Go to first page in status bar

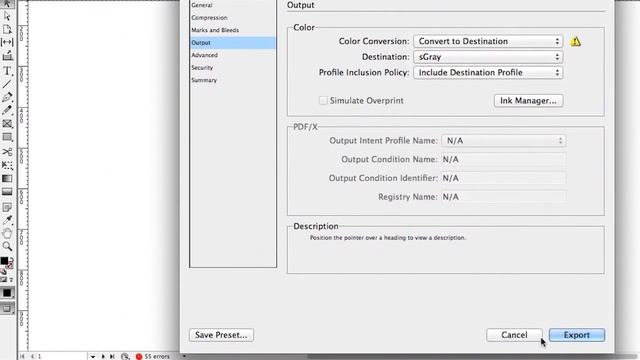click(x=22, y=356)
